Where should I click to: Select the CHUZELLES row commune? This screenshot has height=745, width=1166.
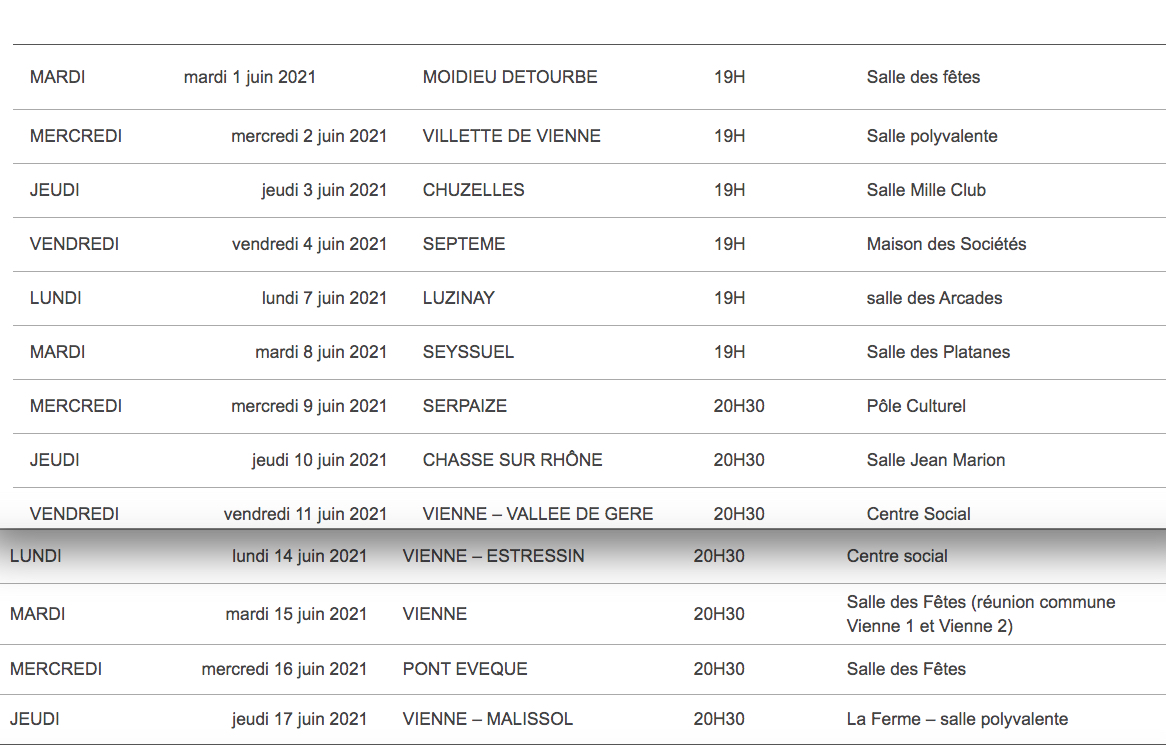coord(473,190)
